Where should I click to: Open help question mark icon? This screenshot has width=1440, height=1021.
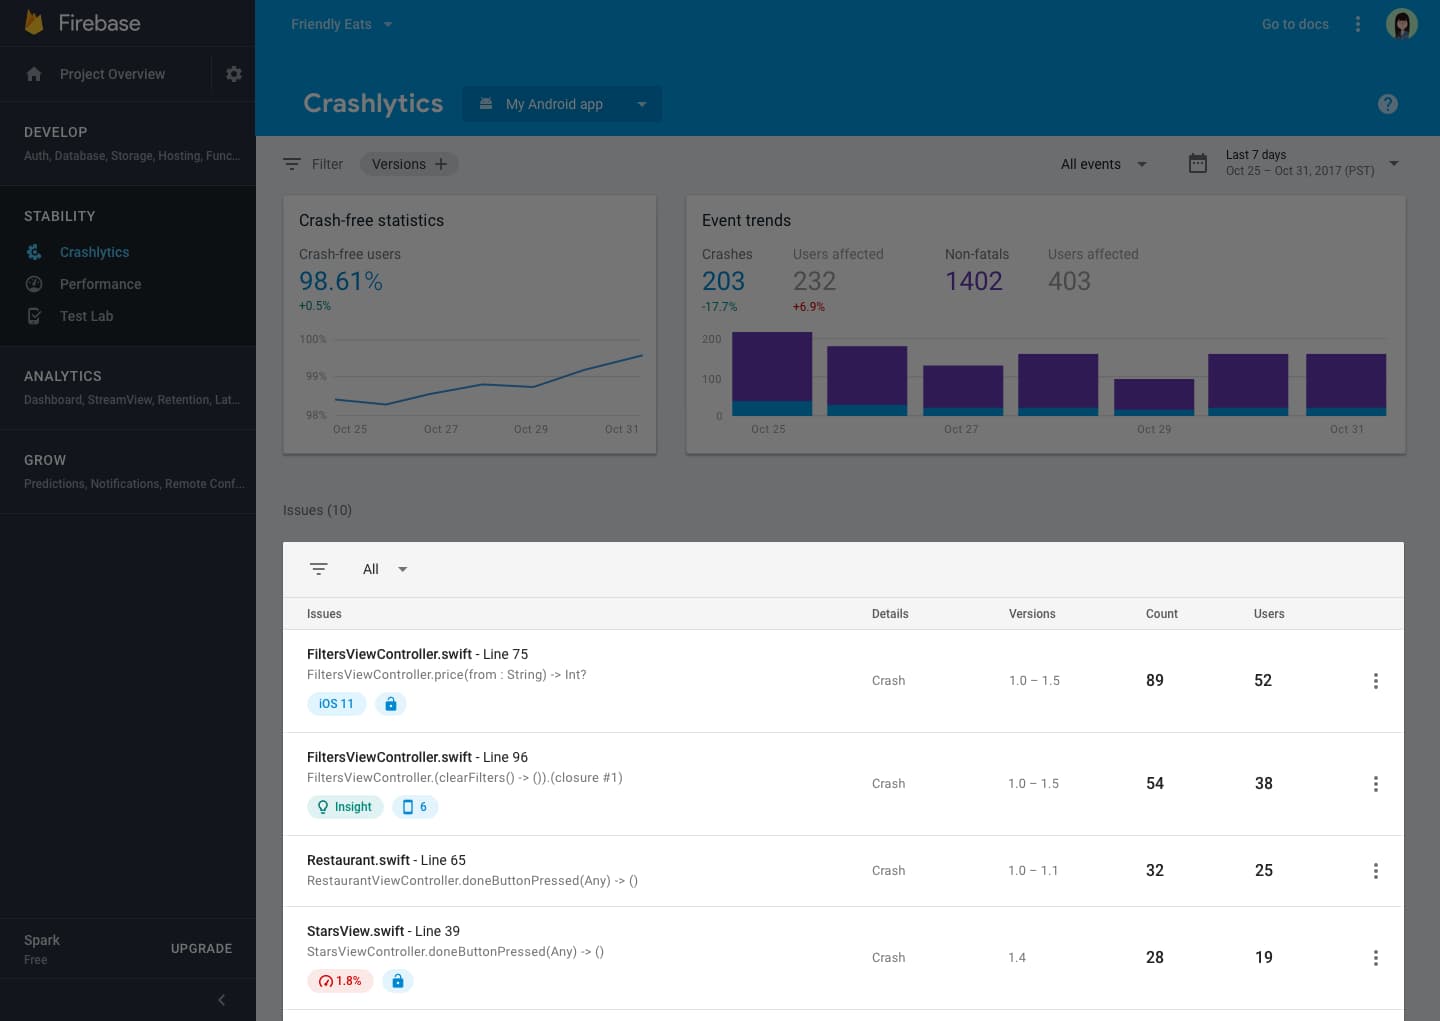click(1388, 104)
